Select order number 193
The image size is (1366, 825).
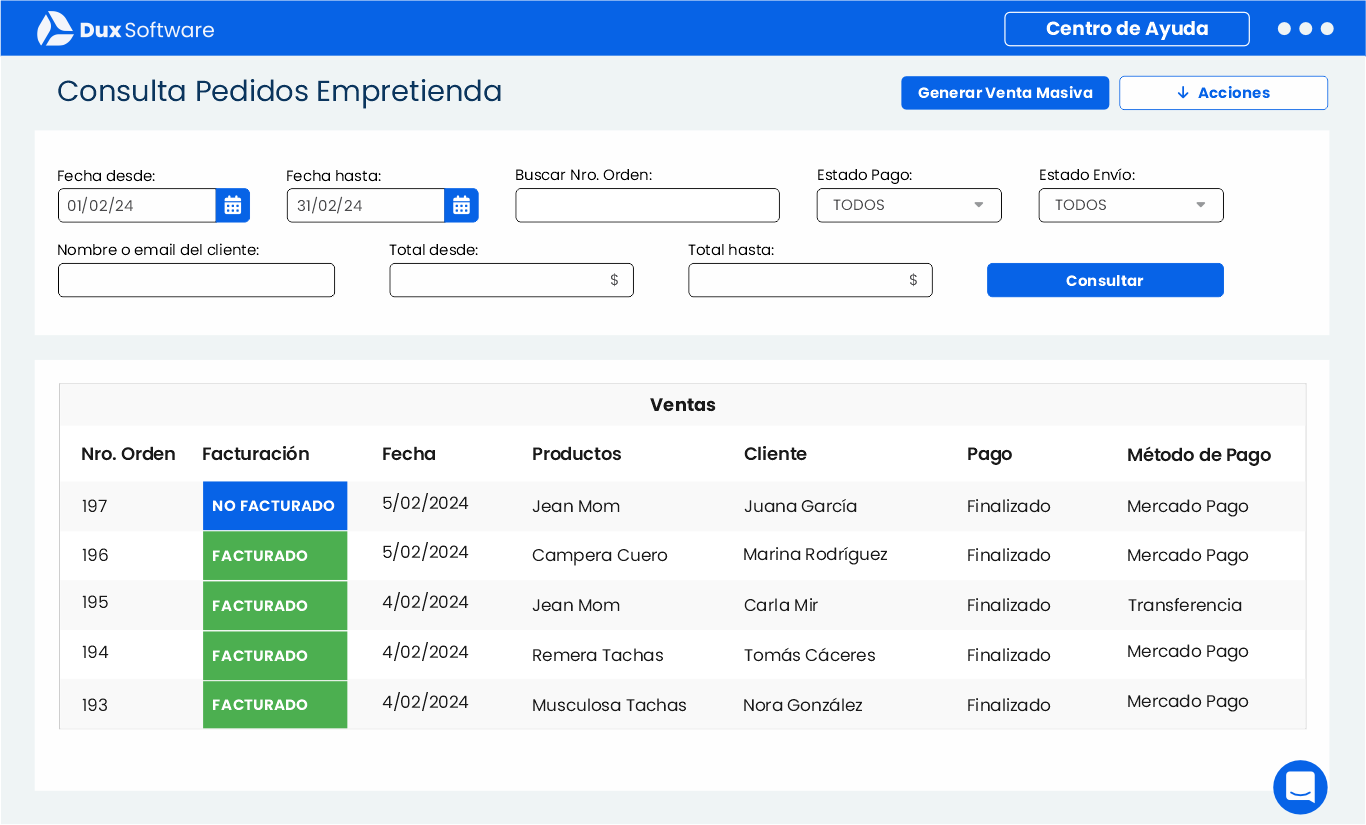click(95, 705)
